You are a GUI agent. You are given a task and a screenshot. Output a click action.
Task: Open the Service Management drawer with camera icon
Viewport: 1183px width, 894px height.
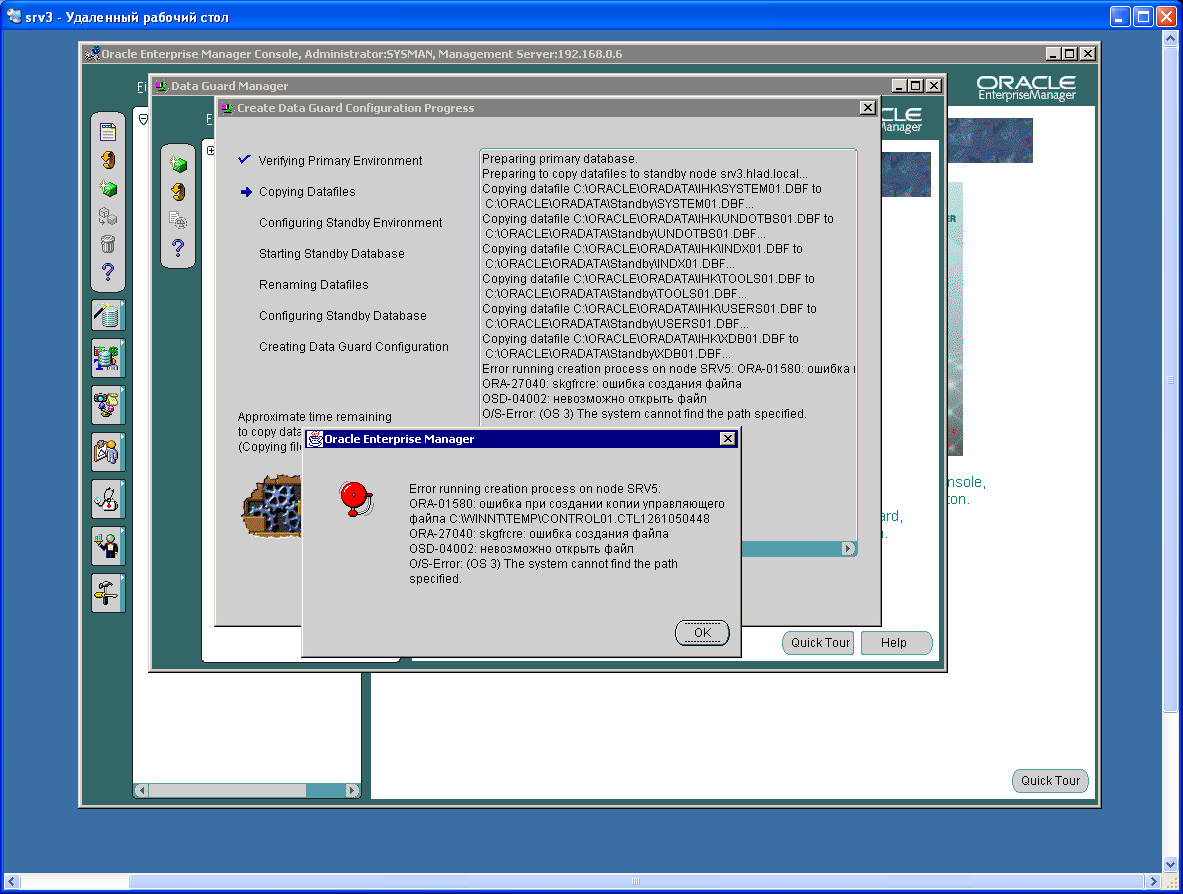(x=108, y=405)
